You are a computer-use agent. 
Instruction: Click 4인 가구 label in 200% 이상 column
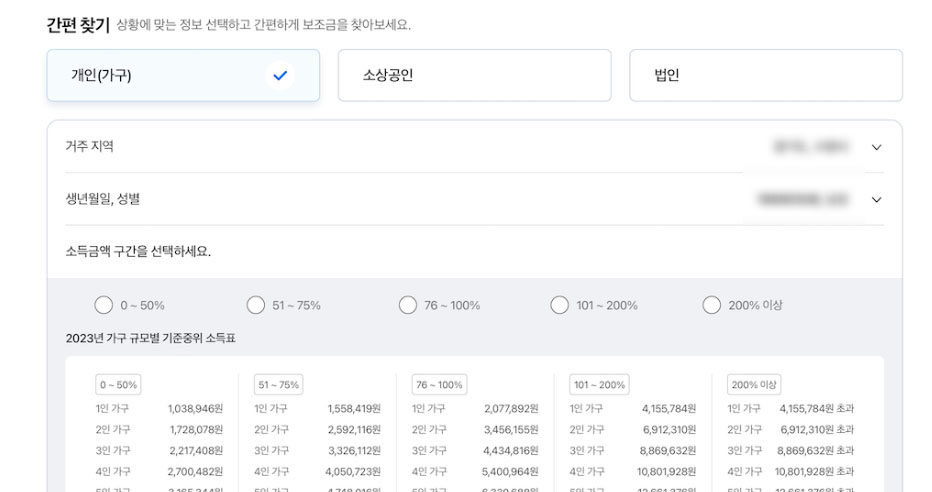(x=744, y=471)
